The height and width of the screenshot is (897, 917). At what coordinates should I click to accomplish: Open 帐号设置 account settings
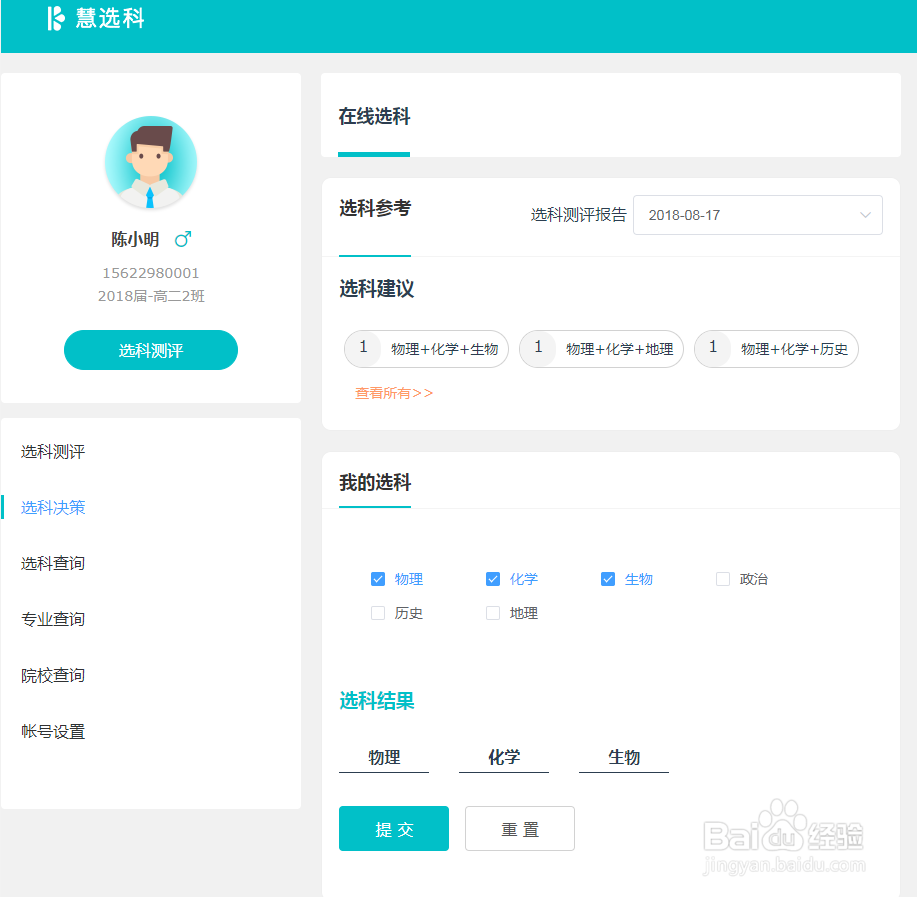52,731
